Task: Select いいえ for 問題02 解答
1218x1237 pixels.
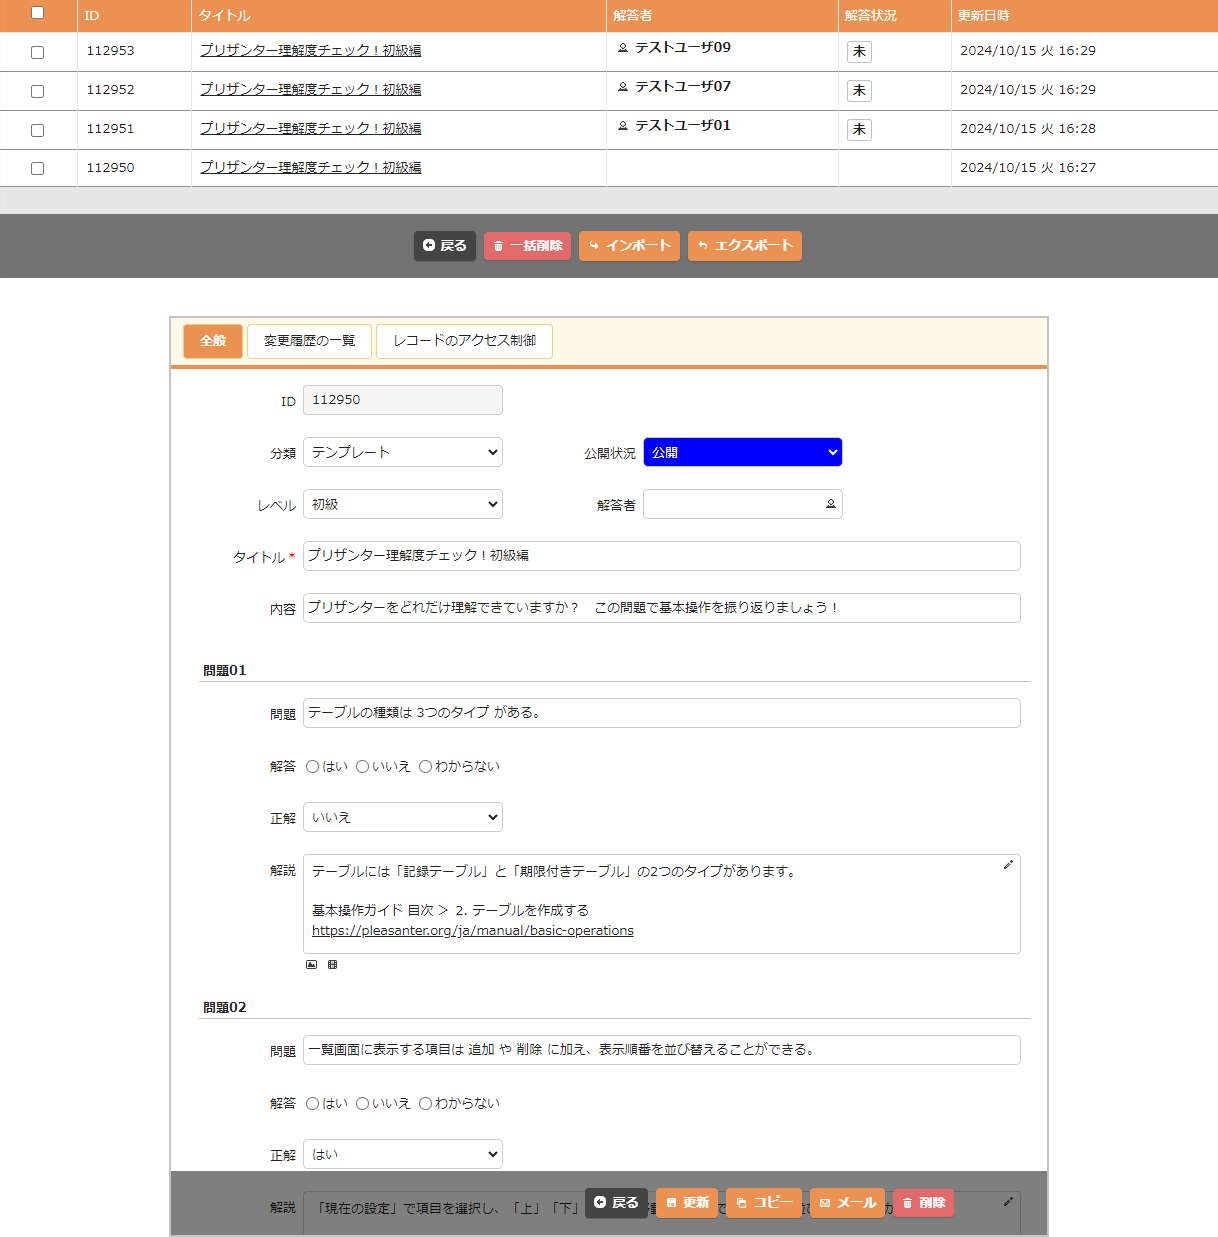Action: click(x=362, y=1104)
